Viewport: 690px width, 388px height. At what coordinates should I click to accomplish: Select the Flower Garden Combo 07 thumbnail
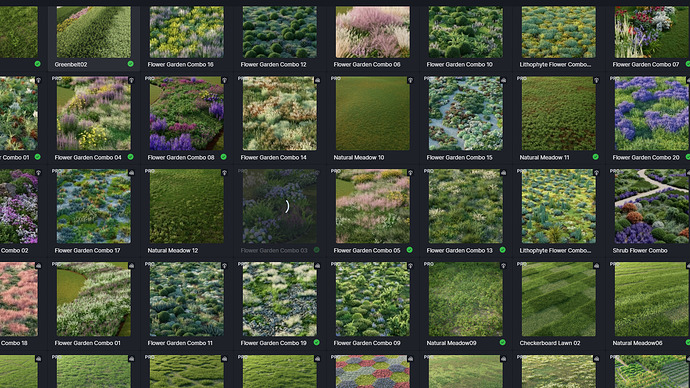coord(652,32)
